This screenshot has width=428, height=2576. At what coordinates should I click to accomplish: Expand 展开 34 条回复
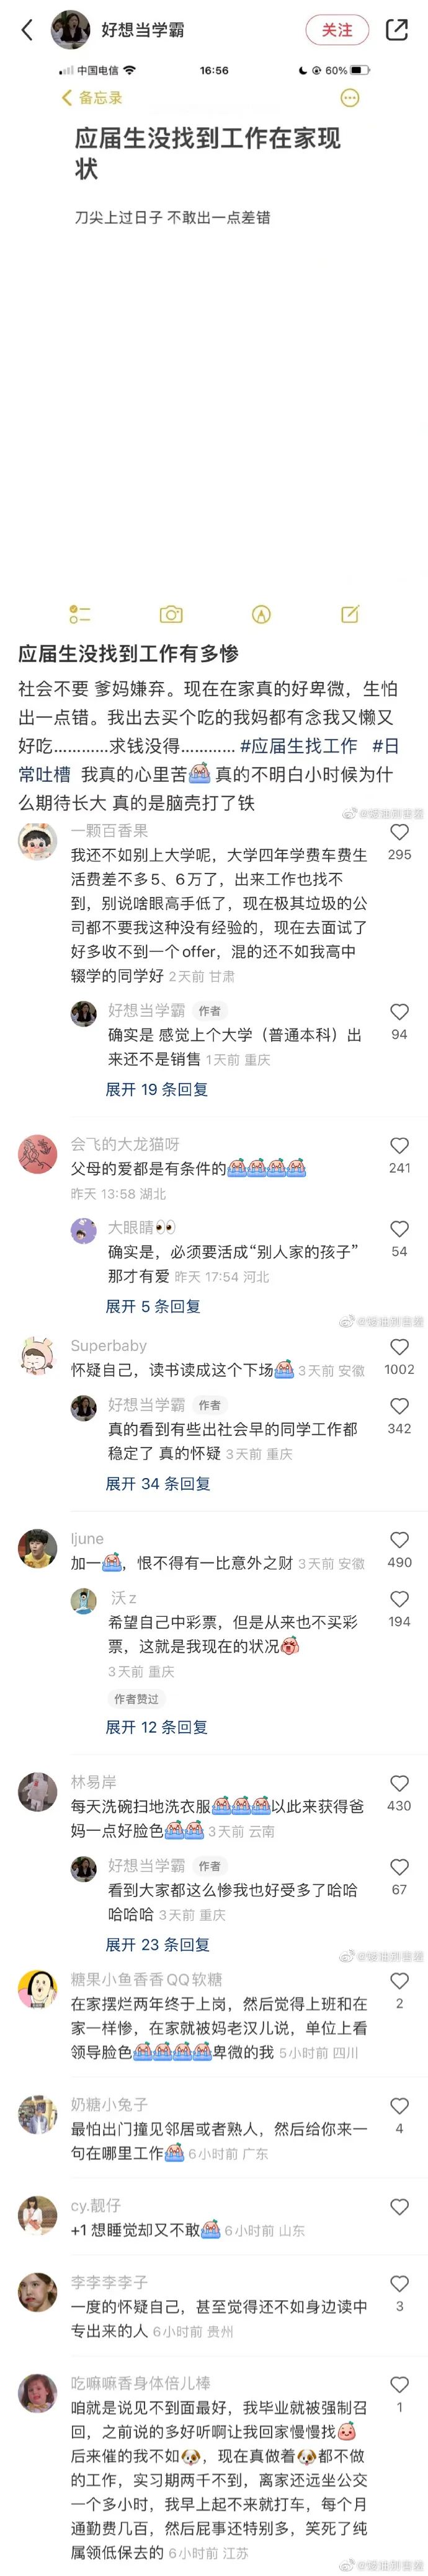pos(158,1483)
